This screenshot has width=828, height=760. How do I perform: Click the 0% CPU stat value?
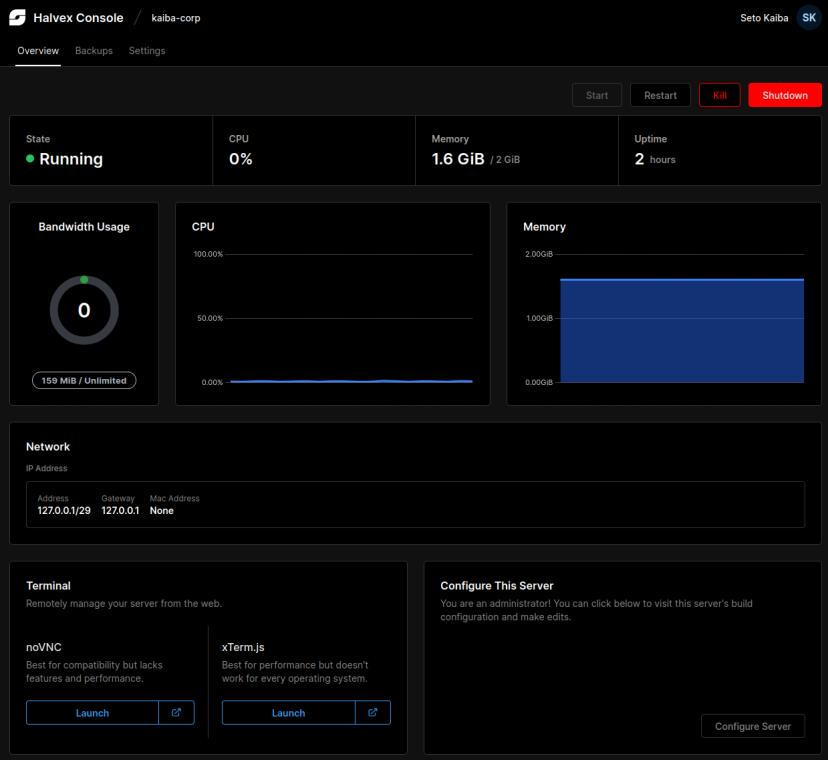tap(241, 159)
